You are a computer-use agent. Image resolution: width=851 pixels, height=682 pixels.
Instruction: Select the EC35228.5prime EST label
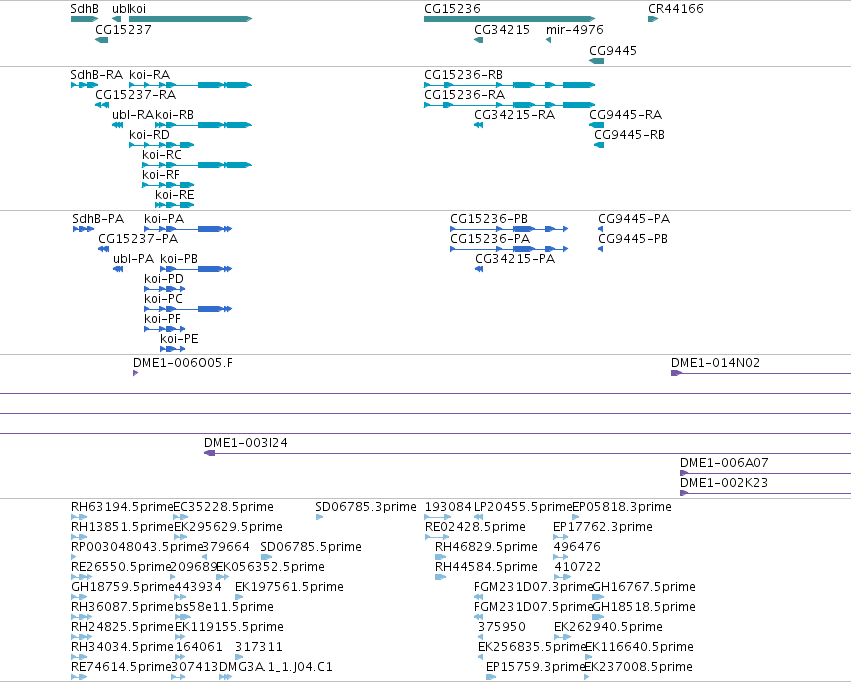(x=224, y=507)
